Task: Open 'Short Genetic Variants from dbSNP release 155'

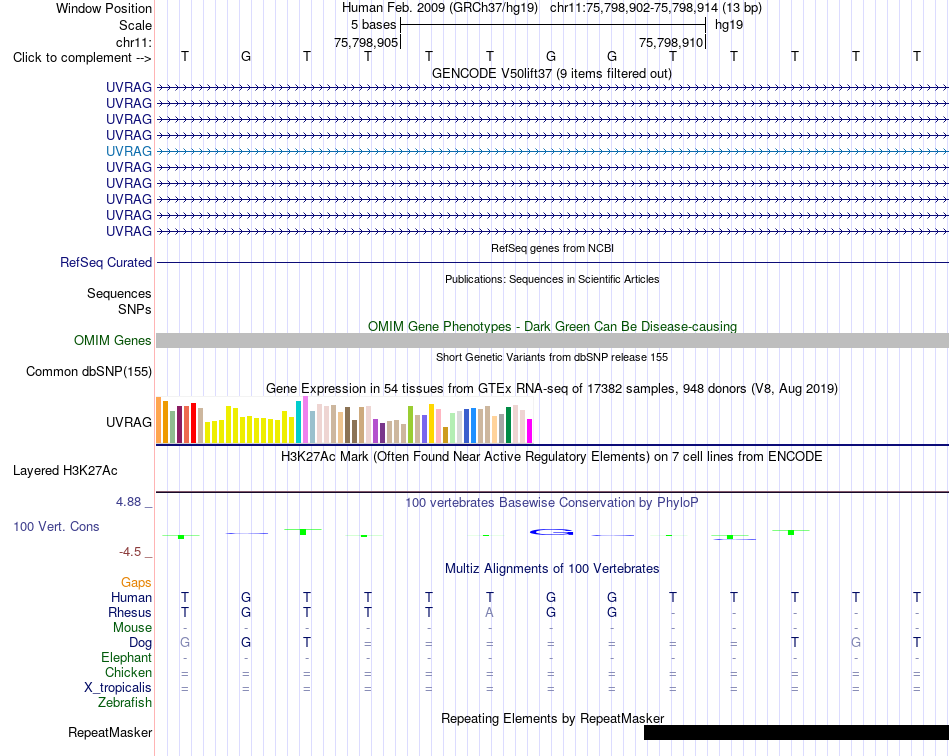Action: [x=552, y=357]
